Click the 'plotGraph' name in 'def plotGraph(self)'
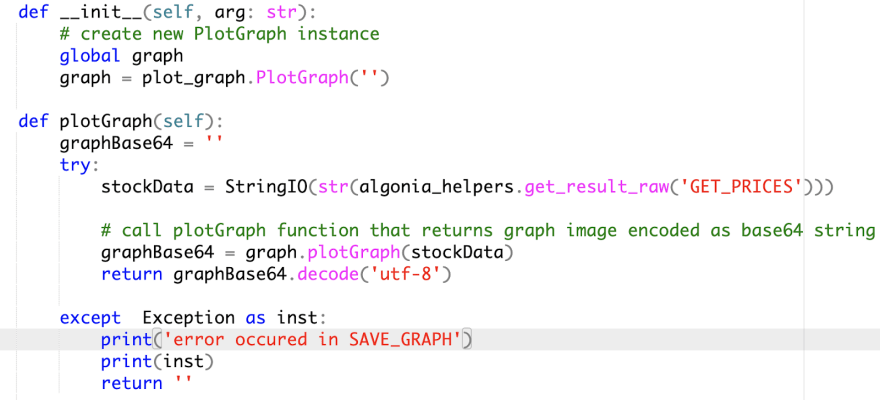Viewport: 880px width, 400px height. (105, 121)
